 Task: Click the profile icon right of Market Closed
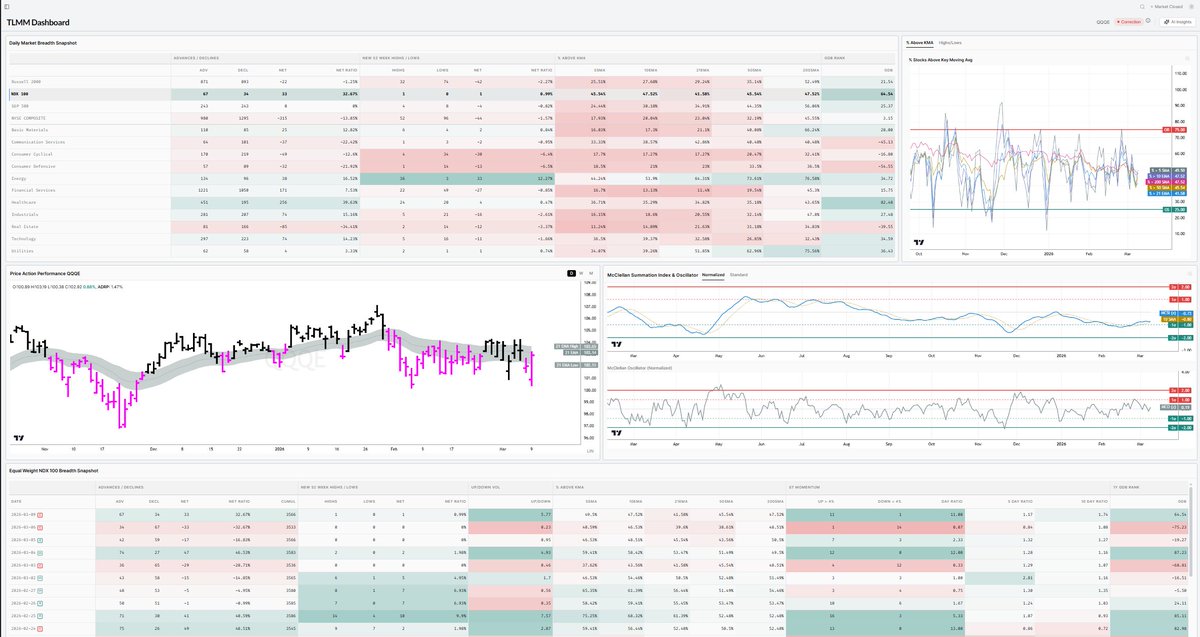point(1191,7)
